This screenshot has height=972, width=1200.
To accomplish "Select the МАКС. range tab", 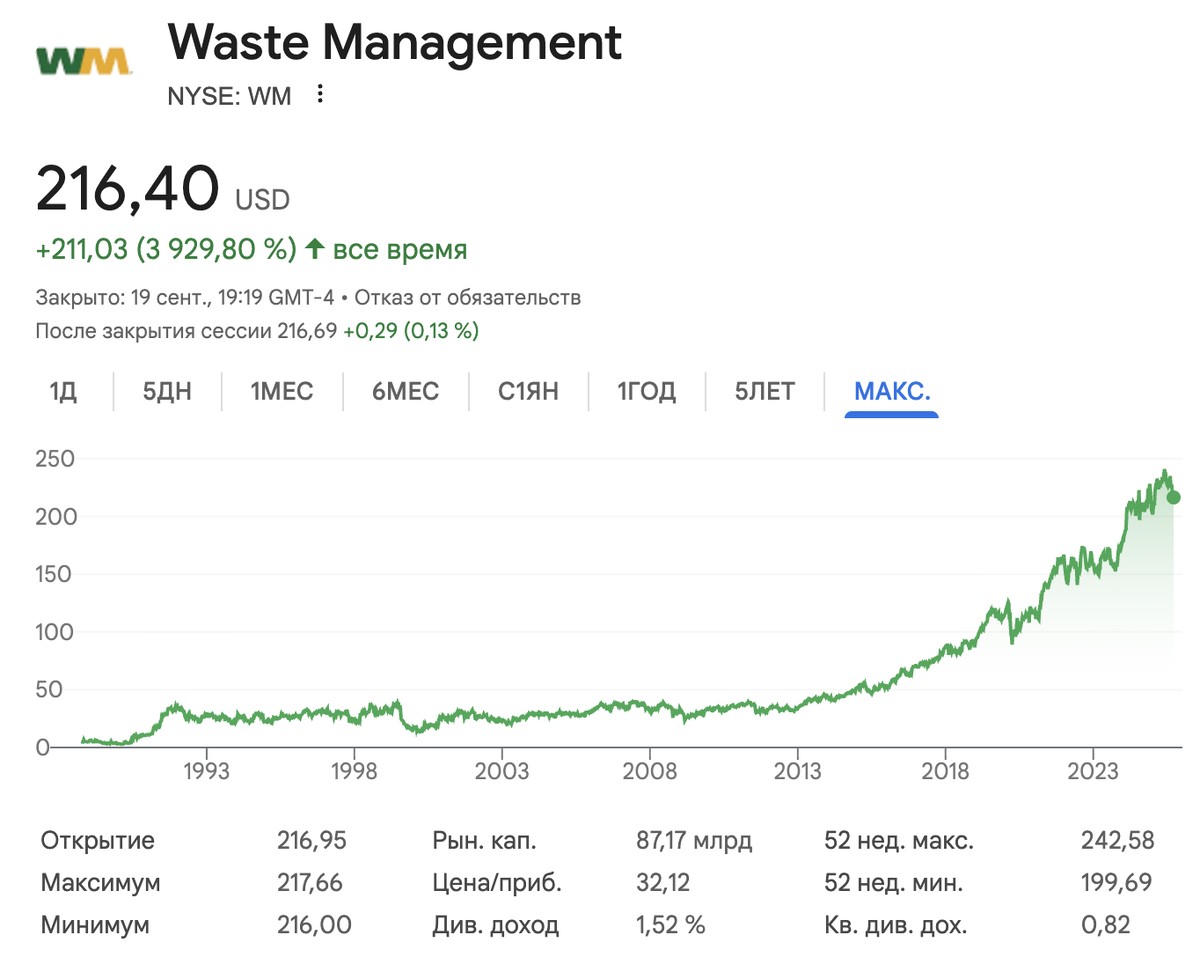I will tap(892, 392).
